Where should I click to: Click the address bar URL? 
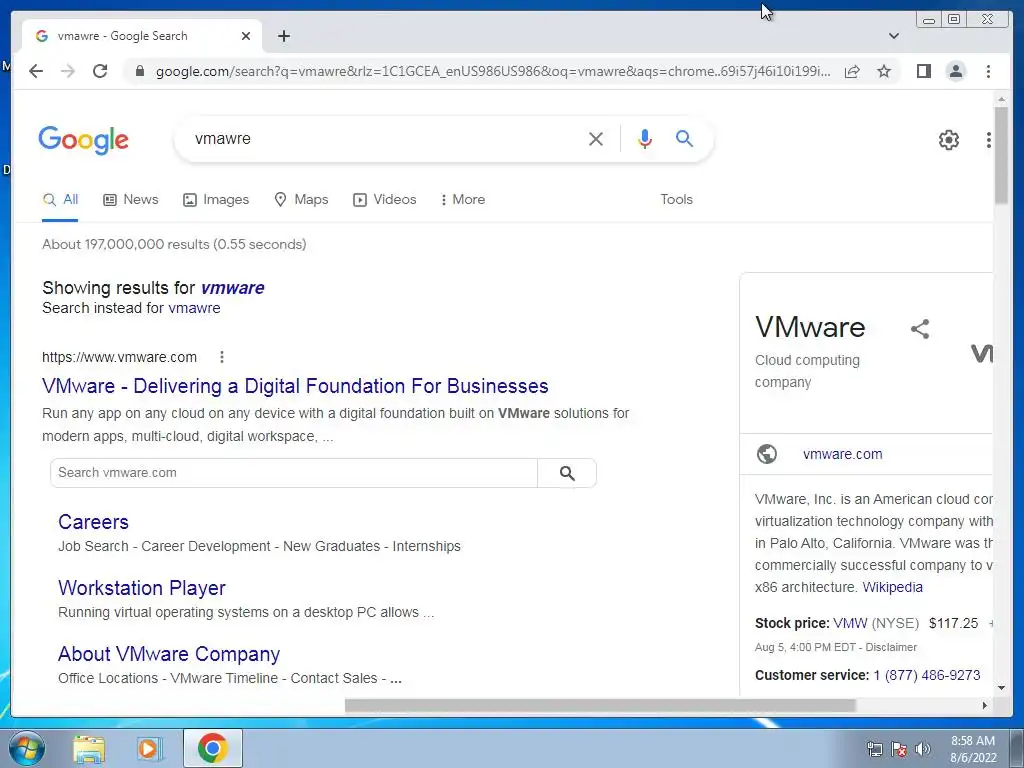pyautogui.click(x=493, y=71)
